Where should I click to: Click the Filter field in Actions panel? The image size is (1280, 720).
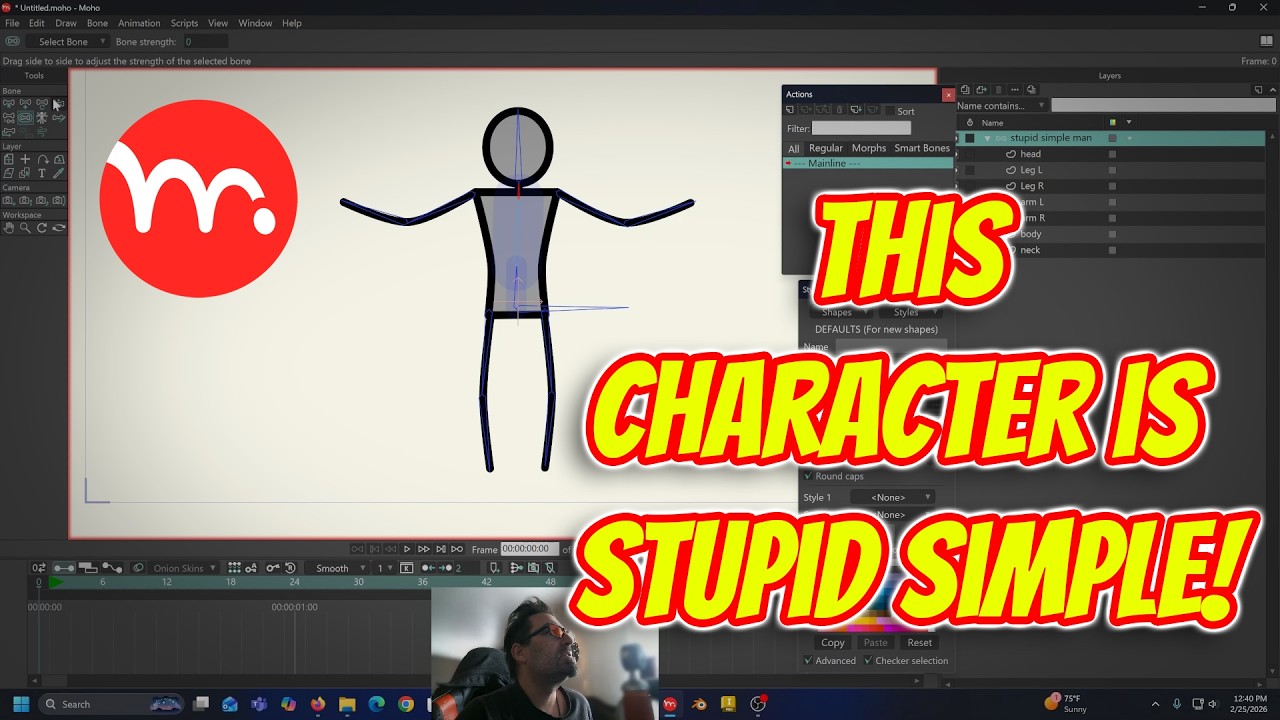(x=861, y=128)
